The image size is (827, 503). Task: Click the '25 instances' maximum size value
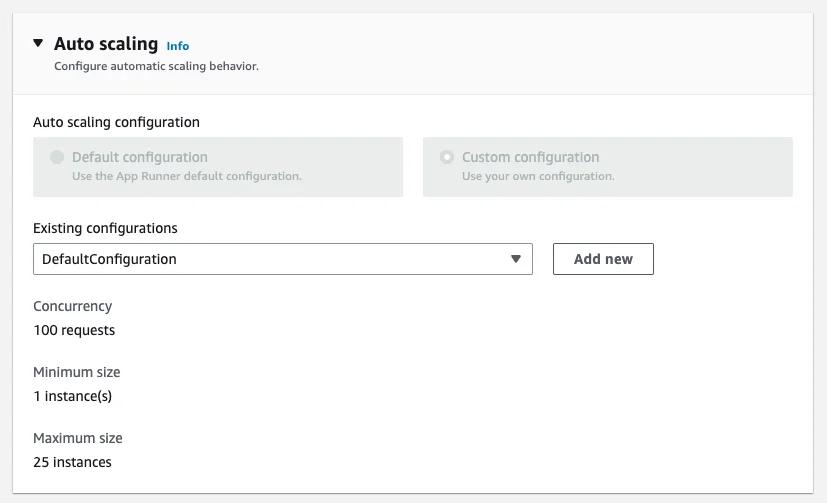tap(72, 462)
